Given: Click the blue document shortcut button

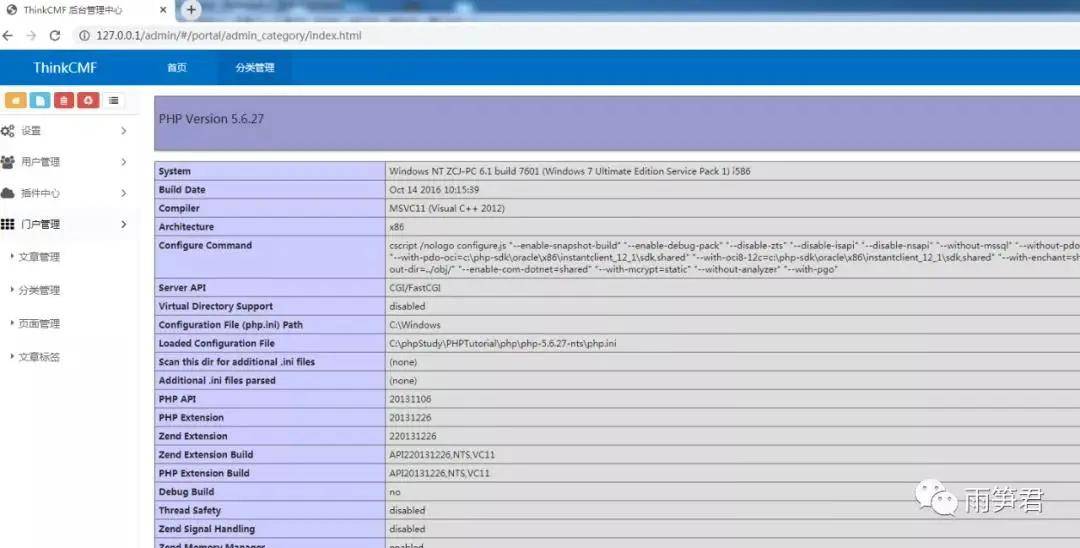Looking at the screenshot, I should (39, 100).
